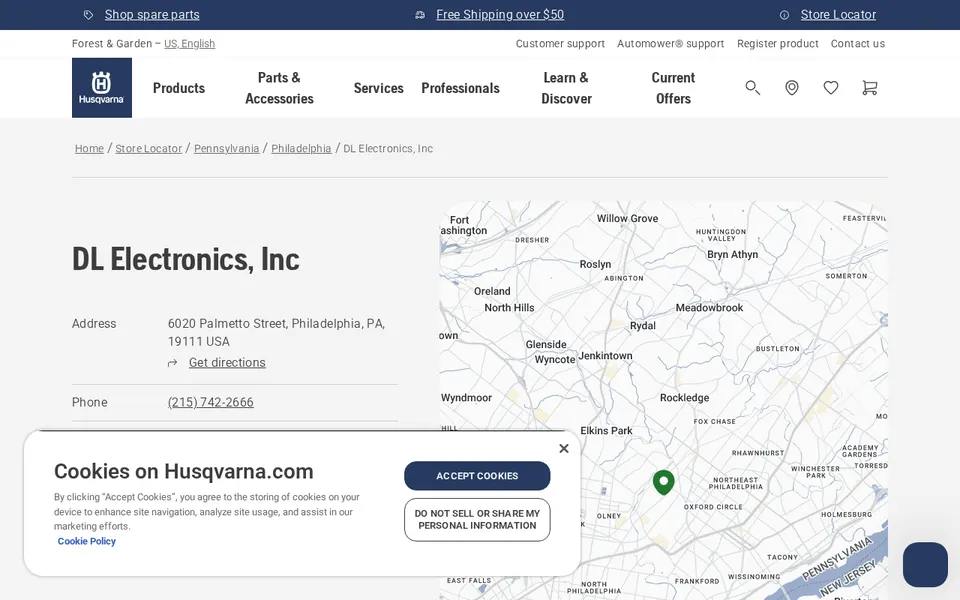Open the Cookie Policy link
960x600 pixels.
[x=86, y=541]
